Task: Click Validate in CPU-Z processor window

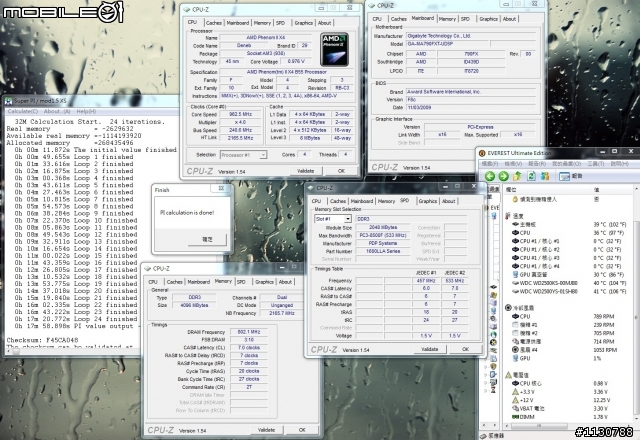Action: [x=305, y=171]
